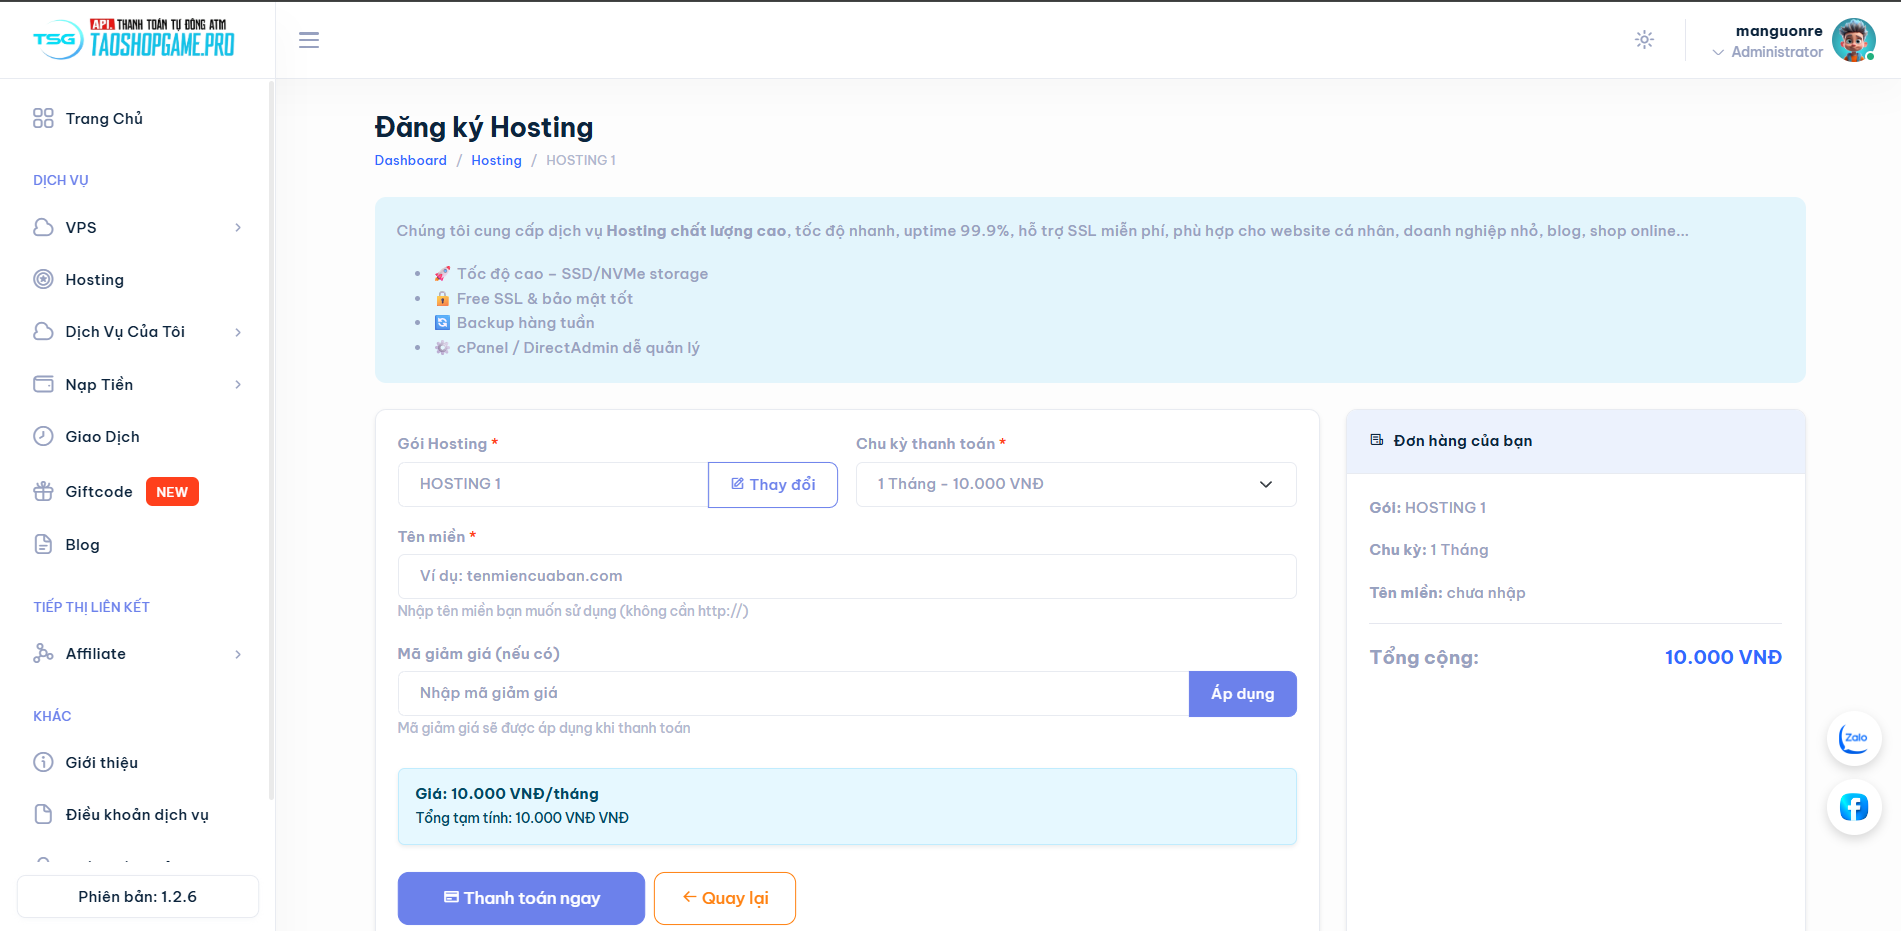Click the TaoShopGame.Pro logo

point(135,40)
